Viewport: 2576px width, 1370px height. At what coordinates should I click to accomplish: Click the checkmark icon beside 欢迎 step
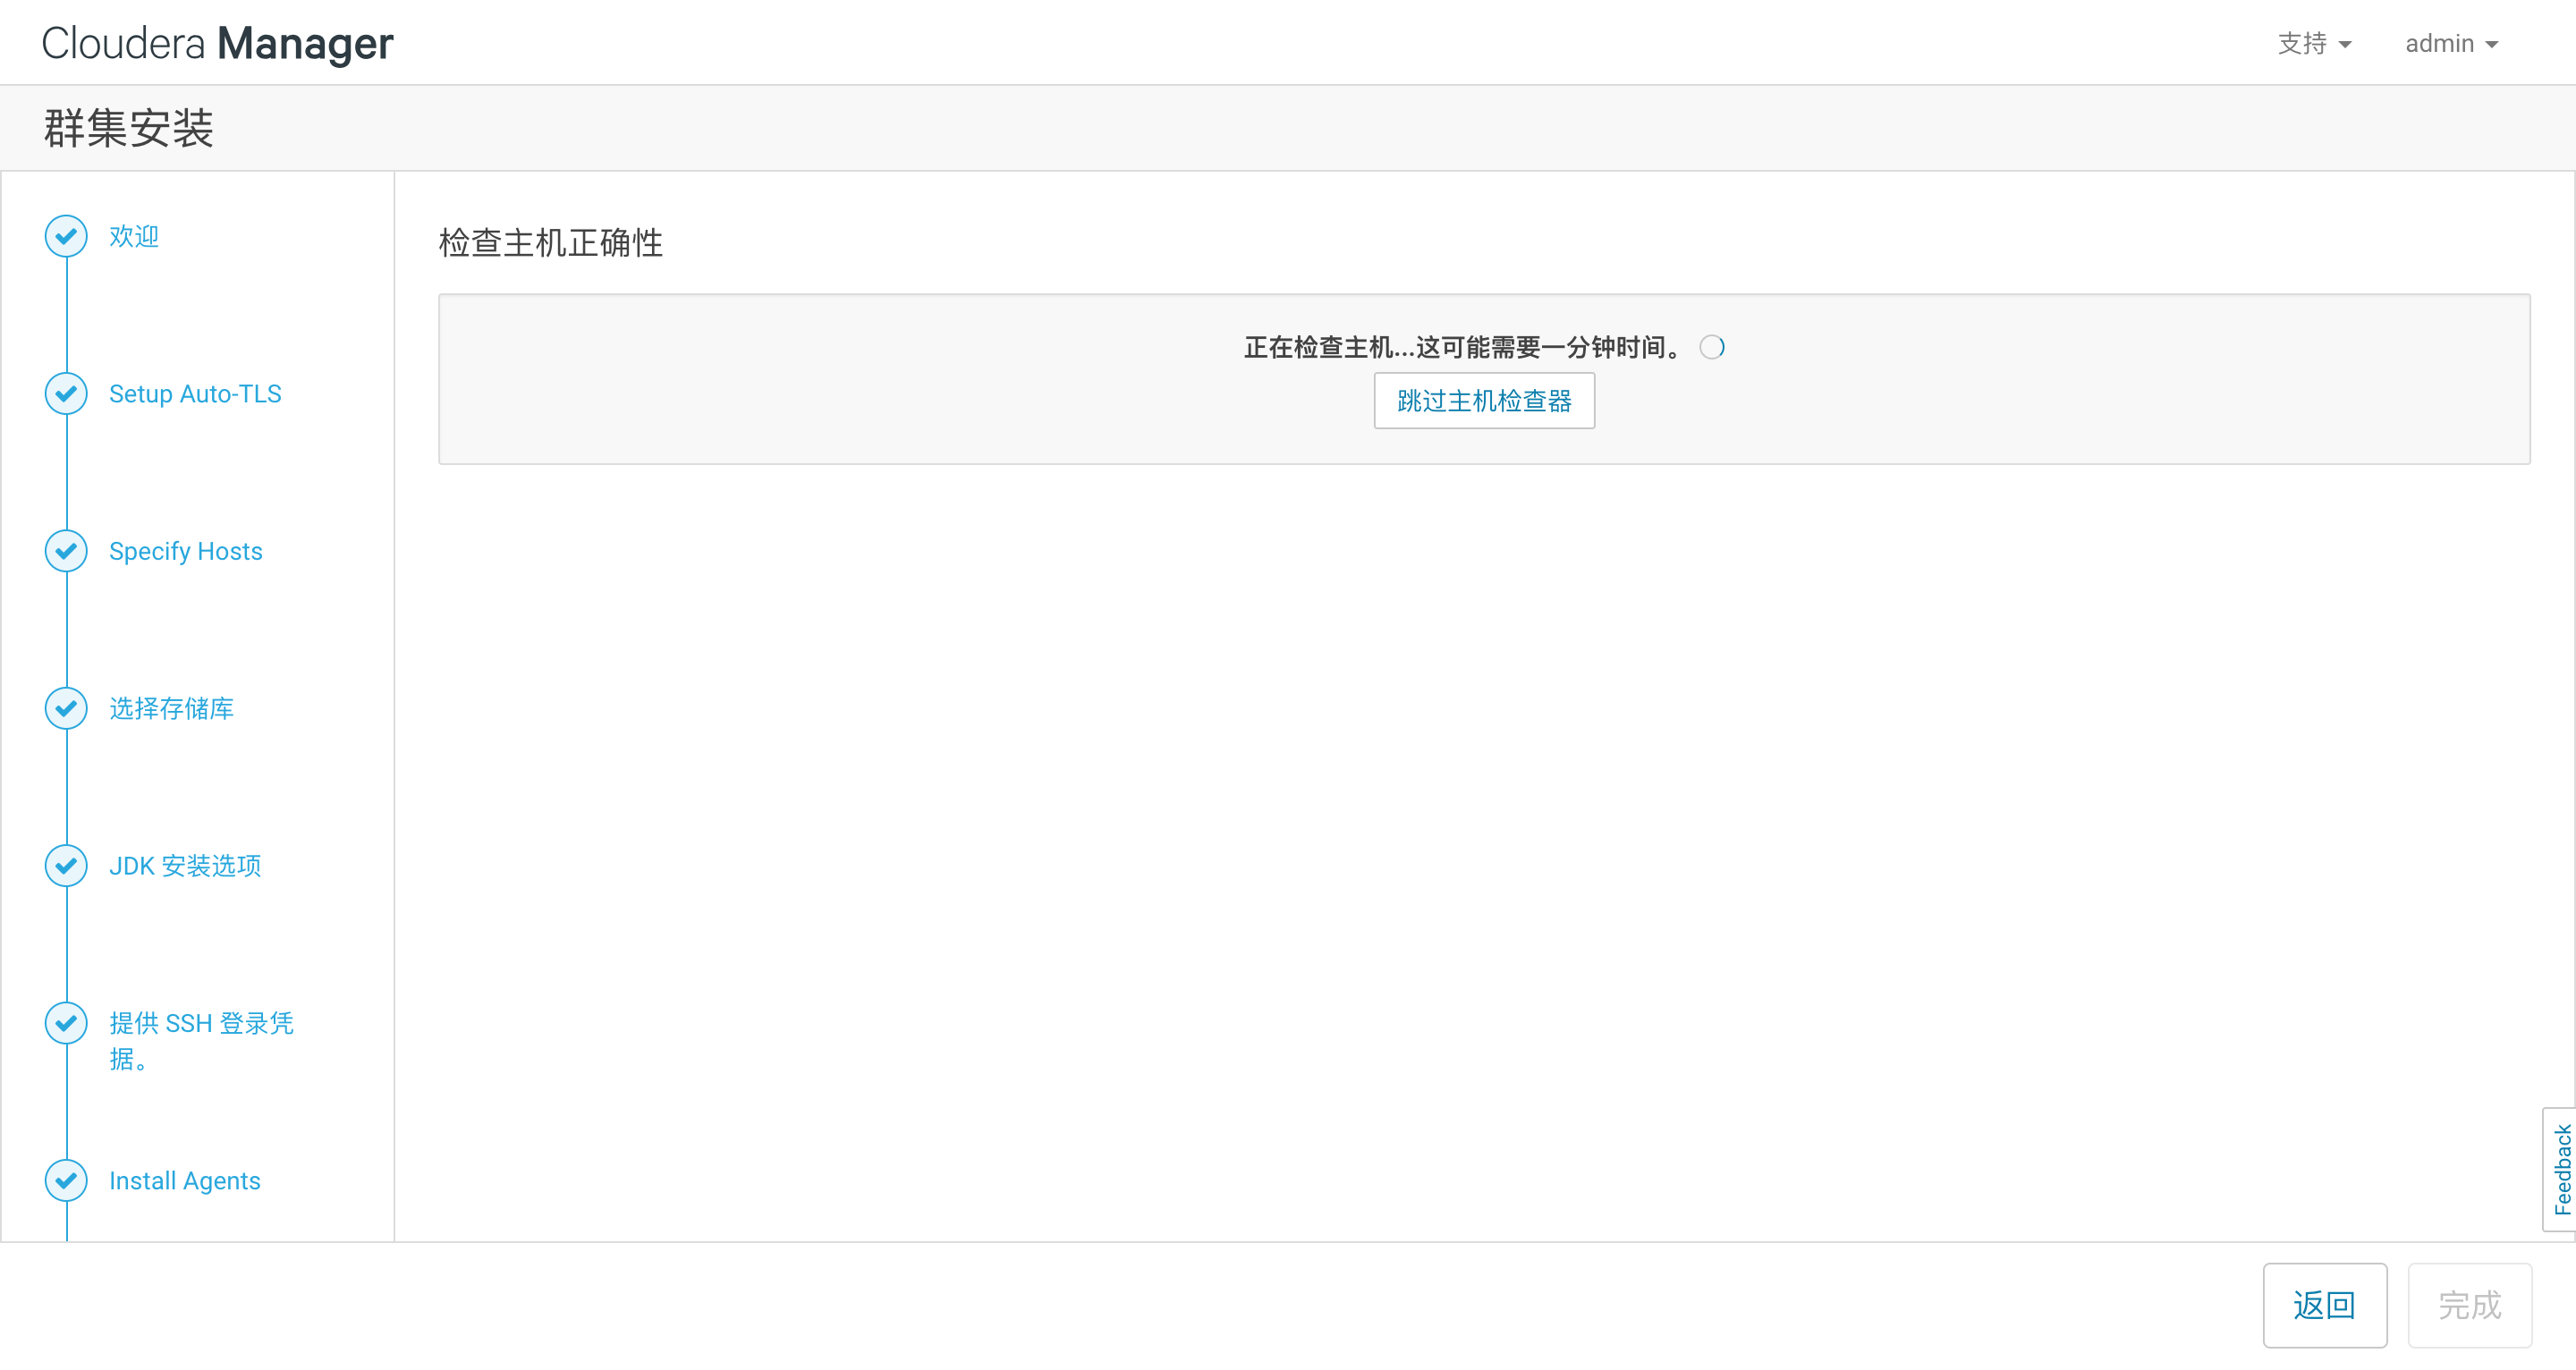click(x=66, y=236)
